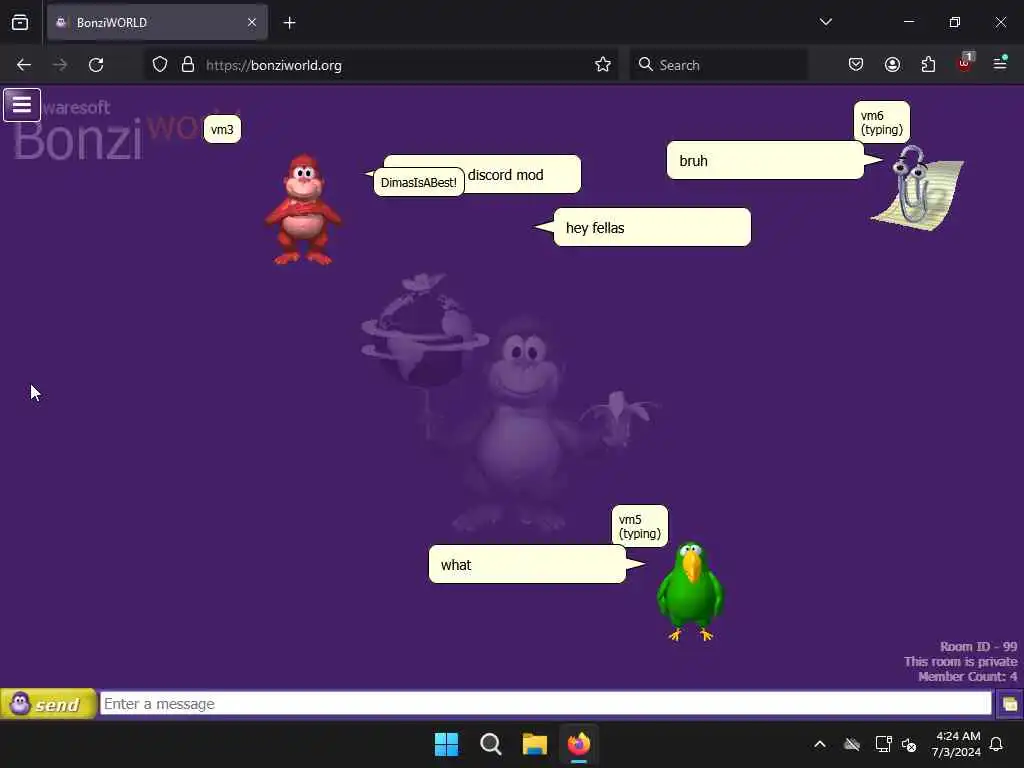
Task: Click the vm5 (typing) name tag
Action: click(x=639, y=526)
